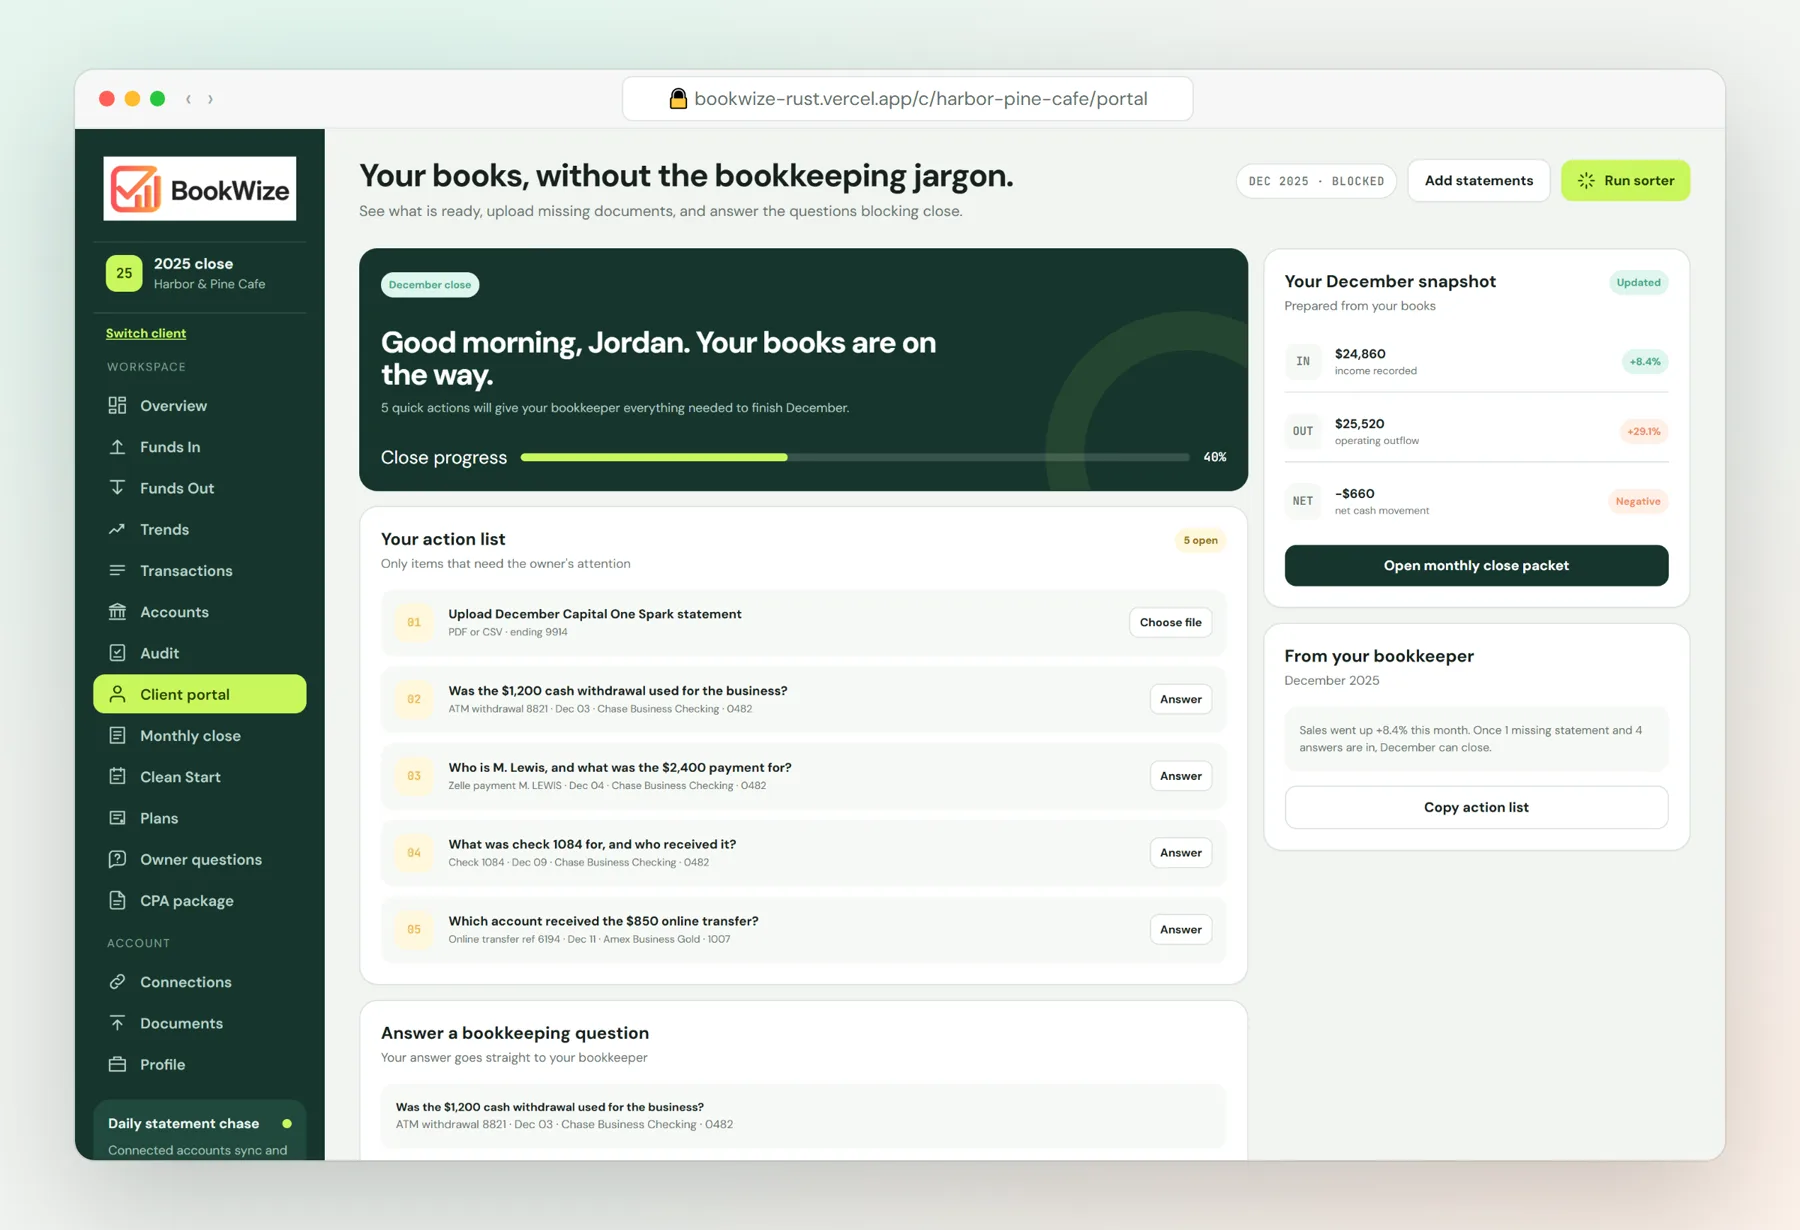The height and width of the screenshot is (1230, 1800).
Task: Click the Client portal person icon
Action: point(117,694)
